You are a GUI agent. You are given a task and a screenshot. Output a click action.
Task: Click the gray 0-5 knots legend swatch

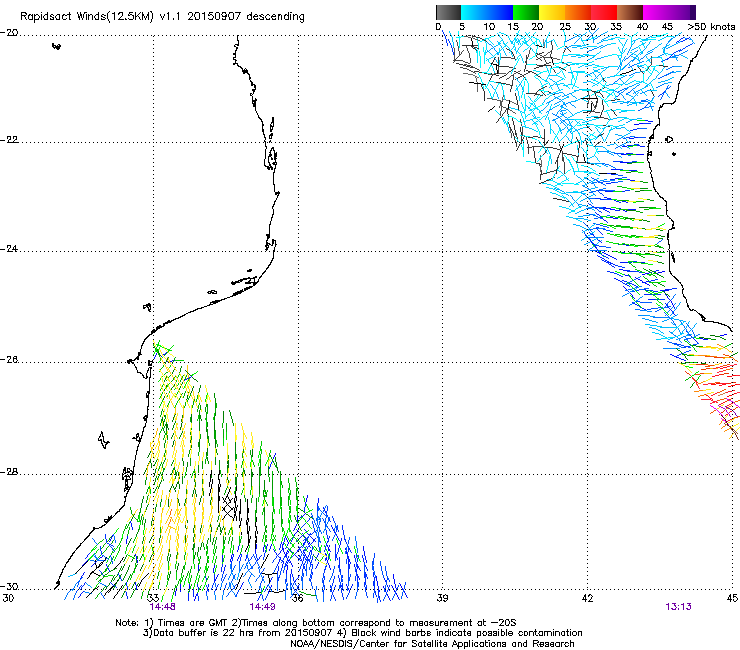[x=448, y=12]
